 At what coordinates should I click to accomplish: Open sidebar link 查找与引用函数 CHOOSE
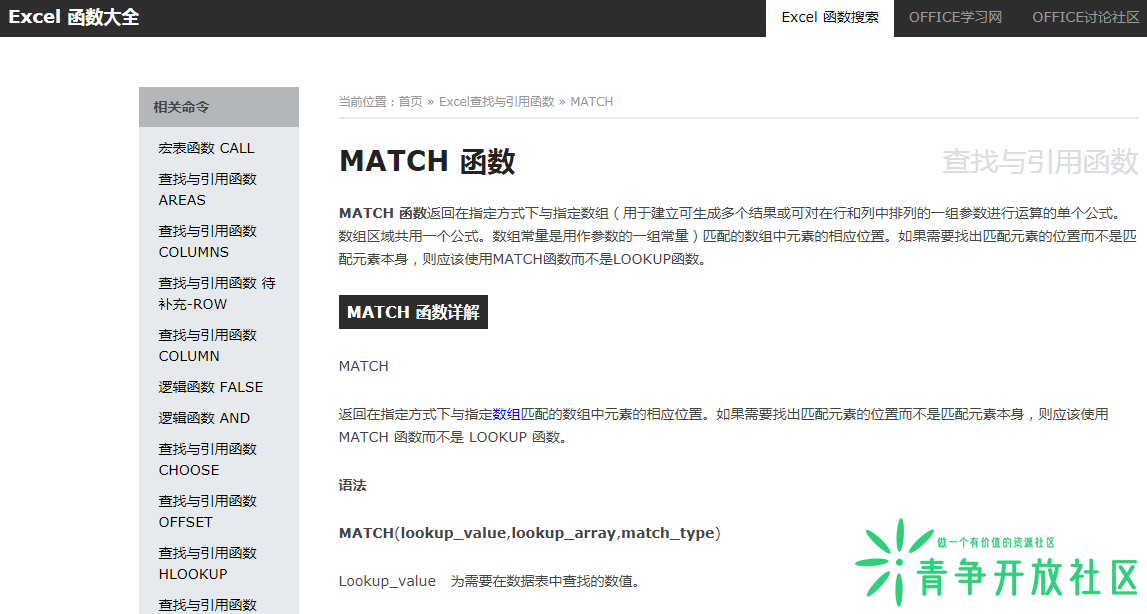point(208,460)
